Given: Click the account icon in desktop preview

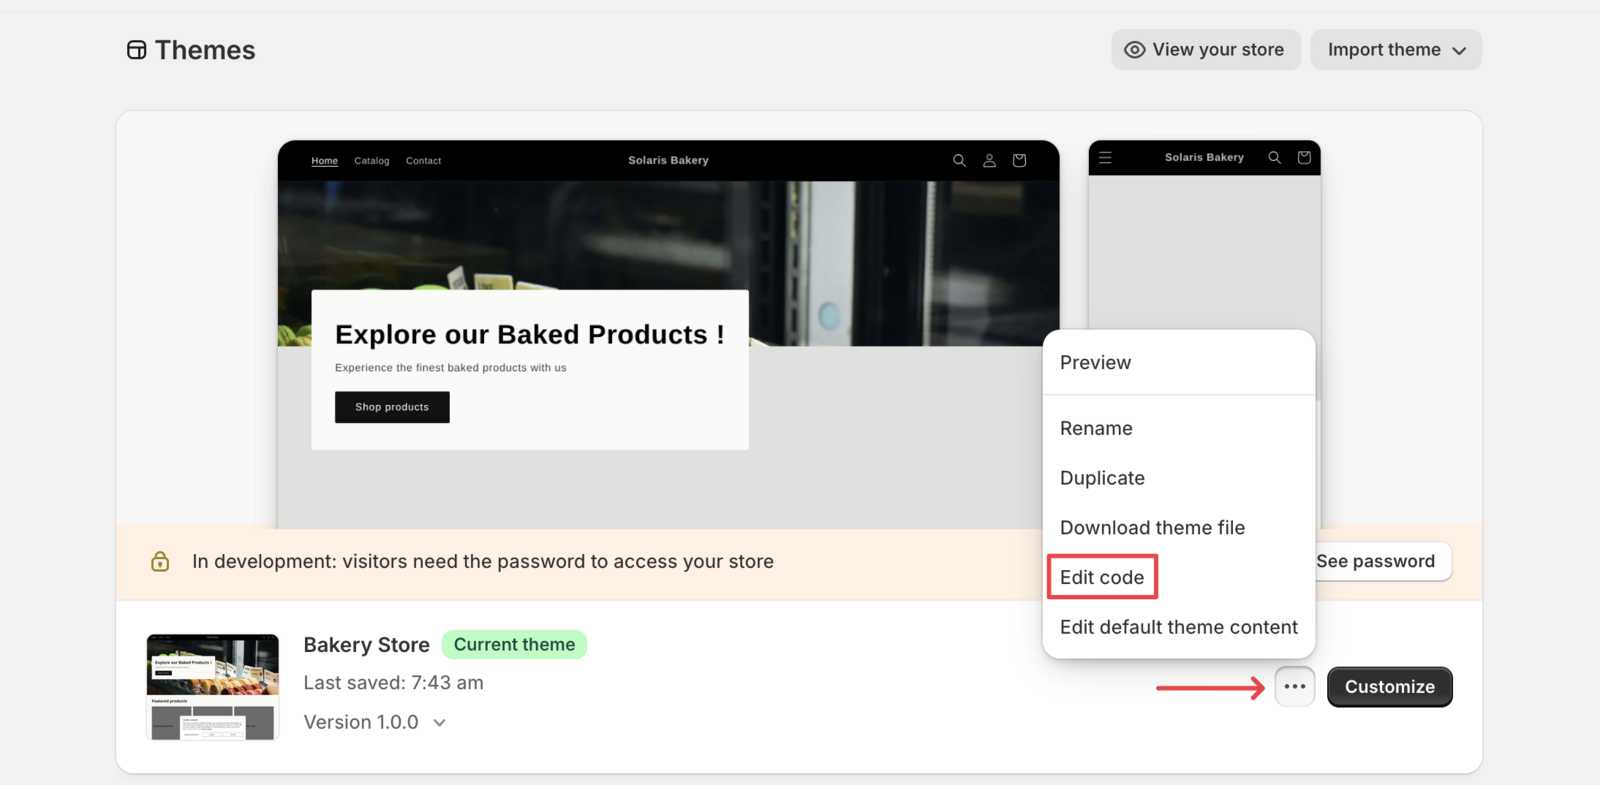Looking at the screenshot, I should tap(989, 160).
